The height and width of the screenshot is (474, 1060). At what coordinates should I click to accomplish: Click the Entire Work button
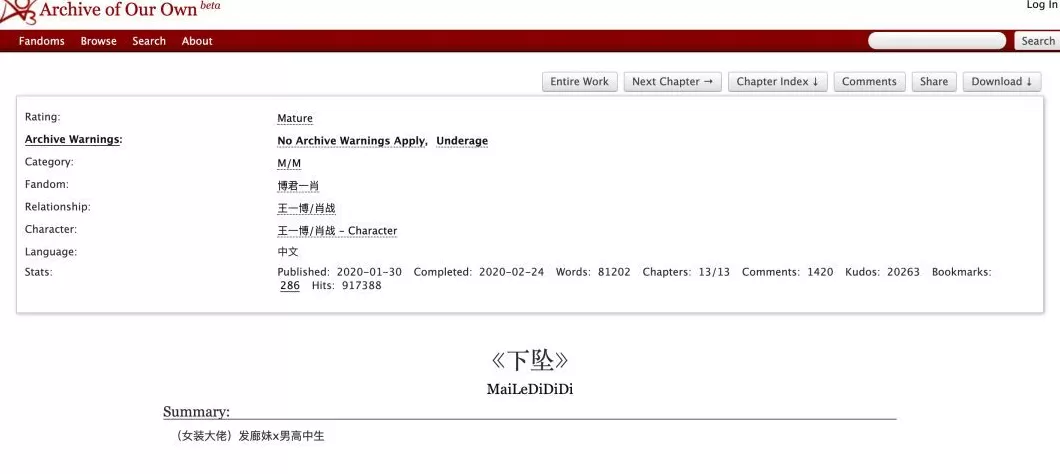tap(579, 82)
